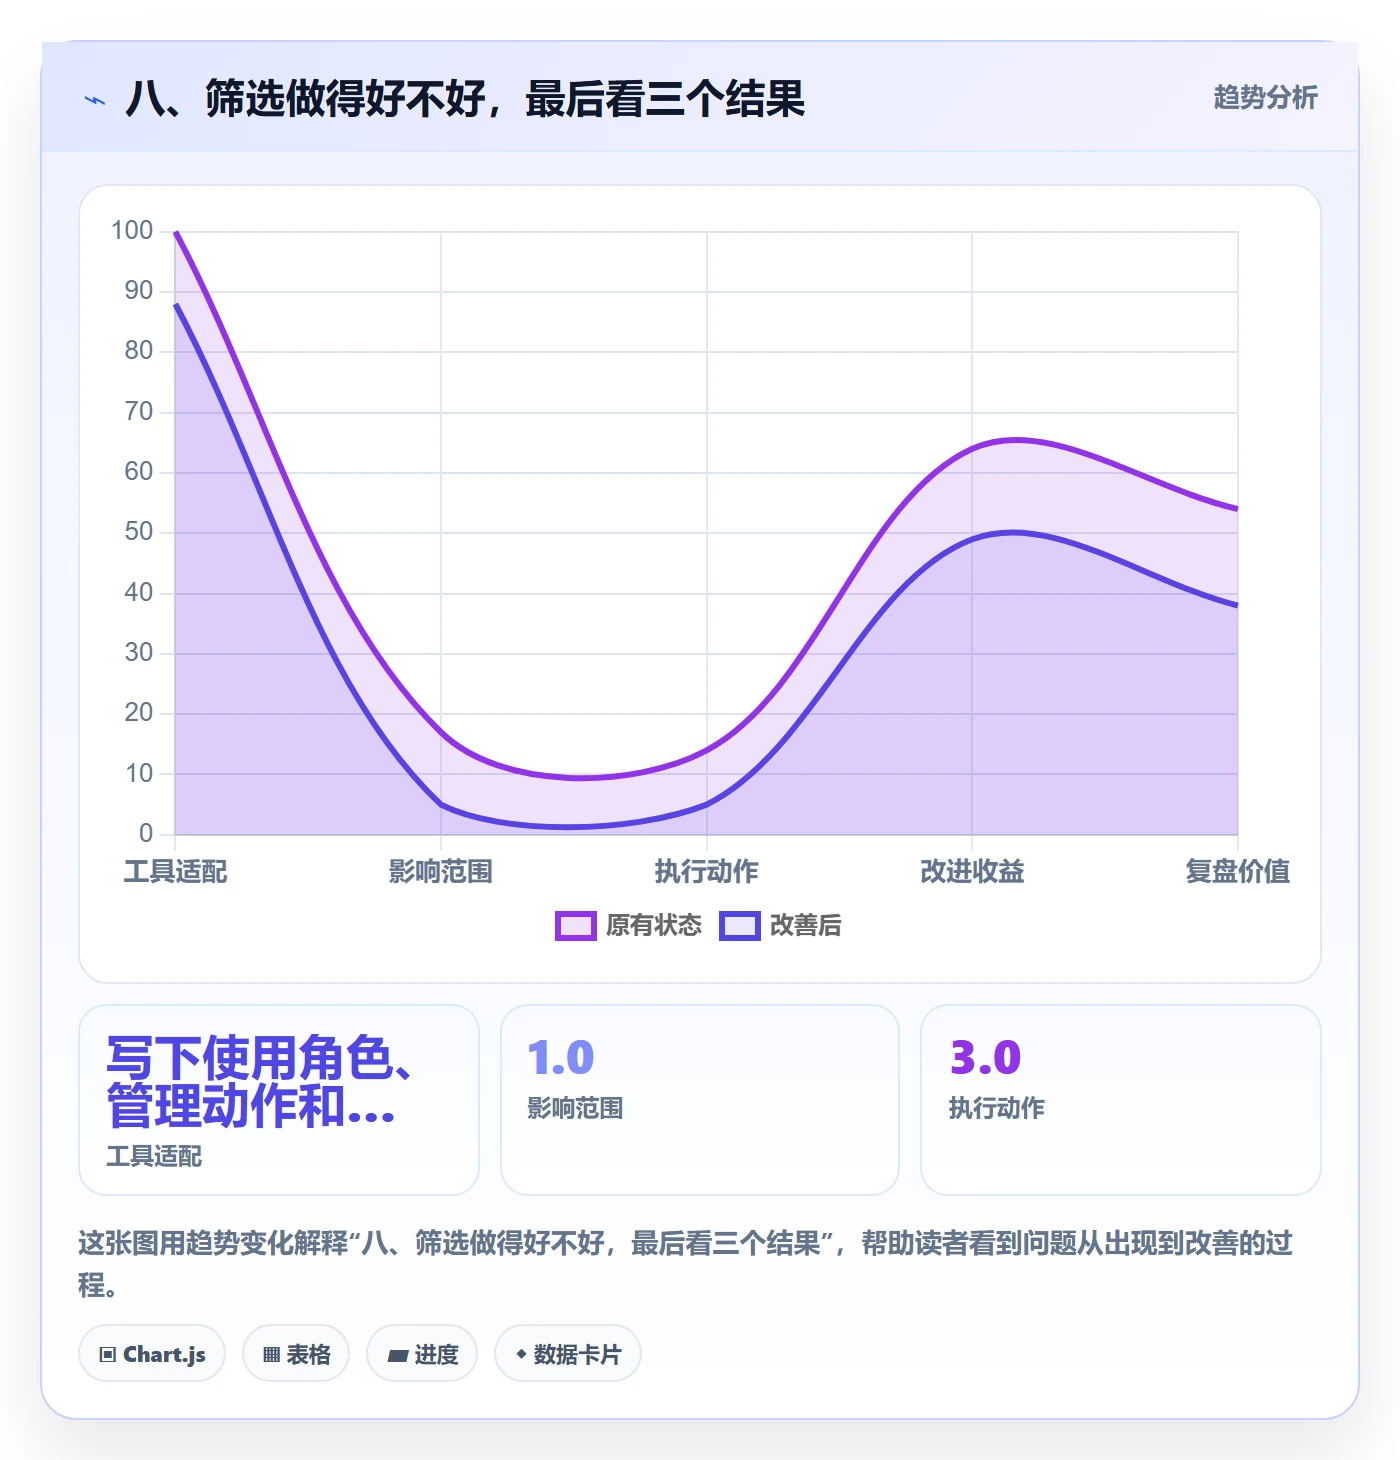This screenshot has height=1460, width=1400.
Task: Click the bar icon in 进度 chip
Action: click(398, 1356)
